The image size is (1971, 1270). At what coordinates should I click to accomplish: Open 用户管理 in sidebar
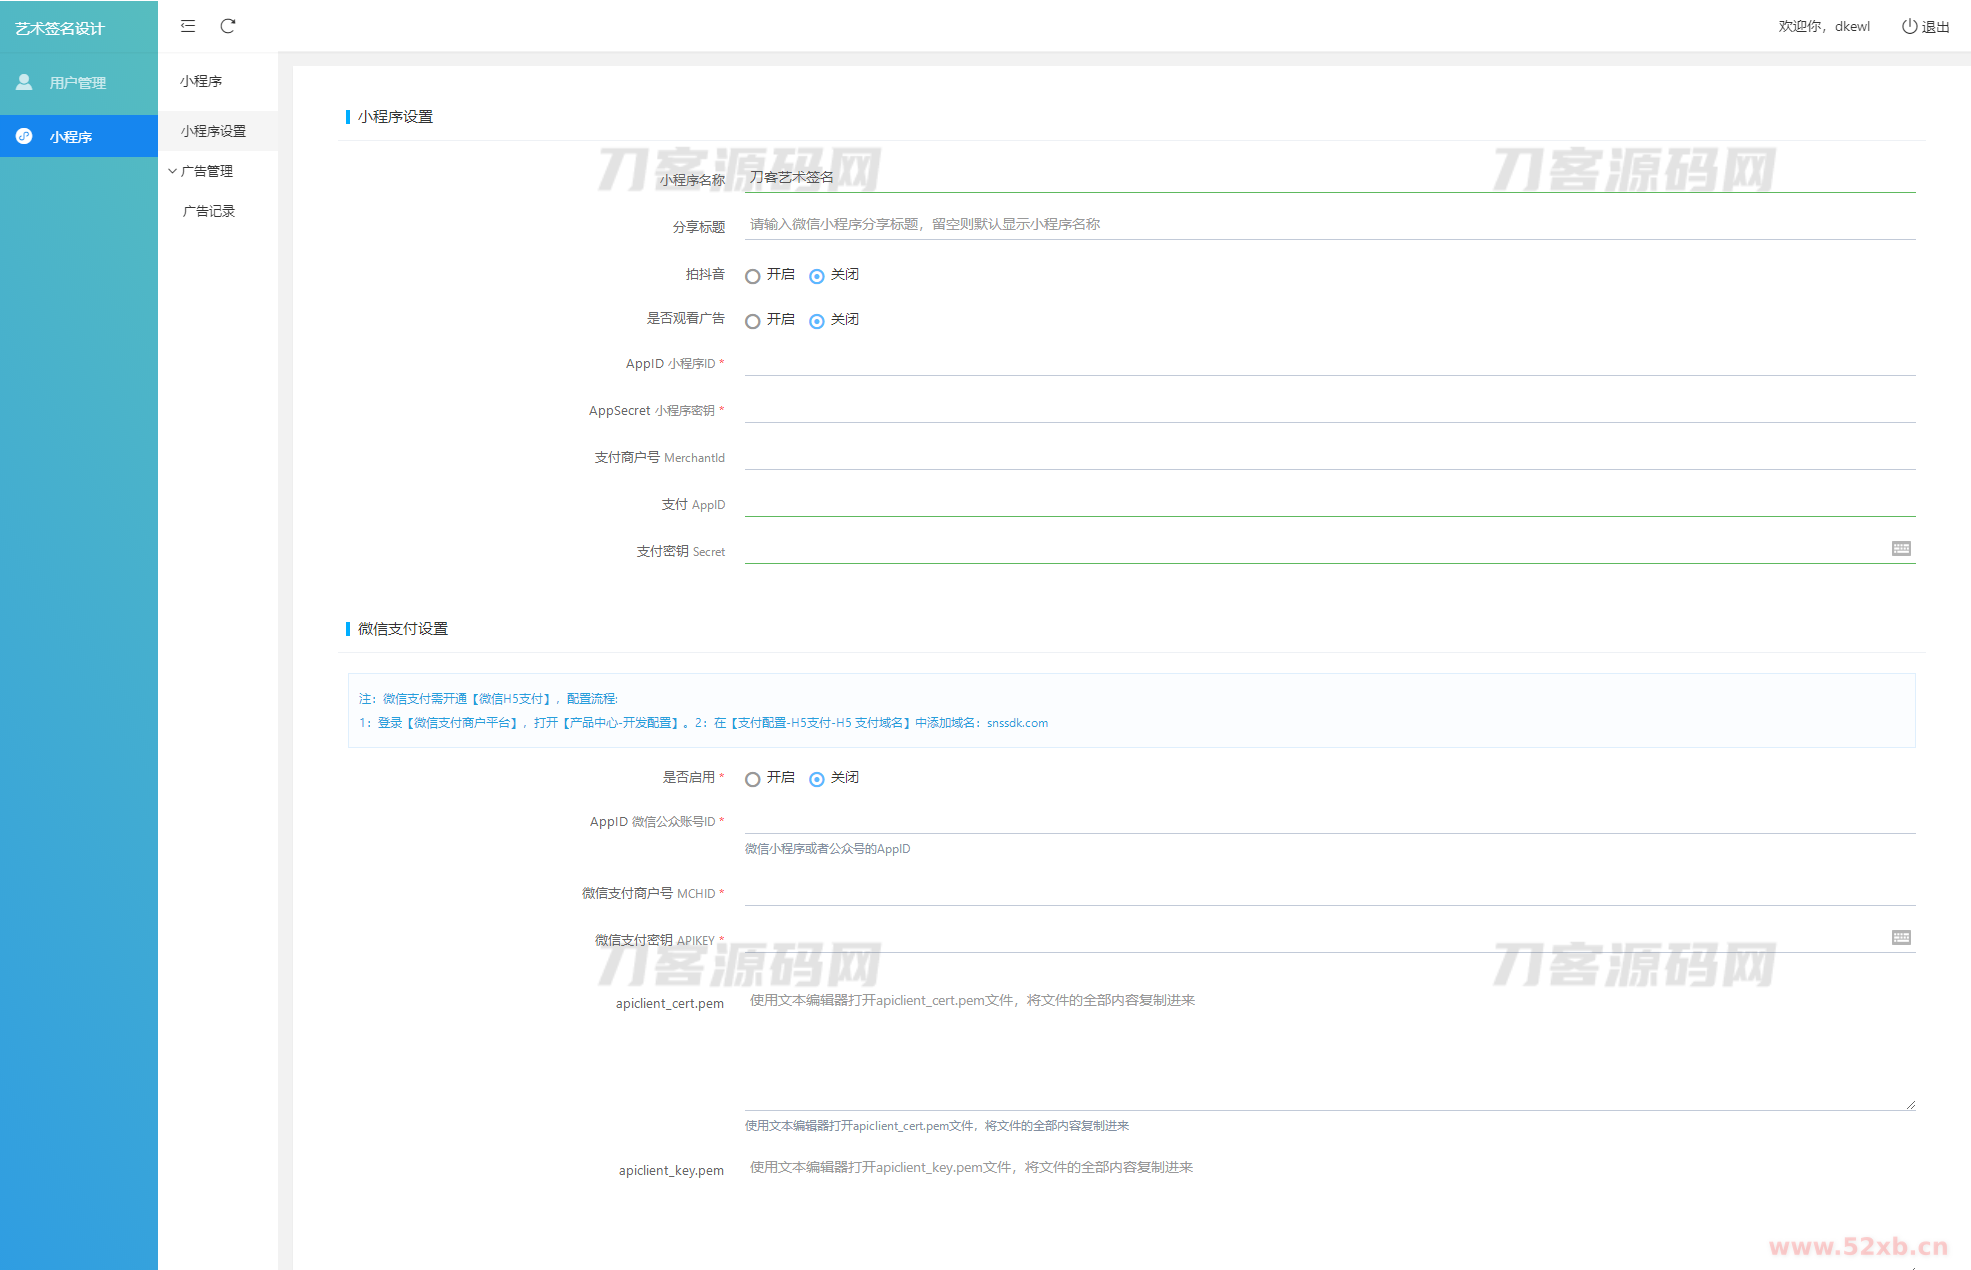pos(78,83)
